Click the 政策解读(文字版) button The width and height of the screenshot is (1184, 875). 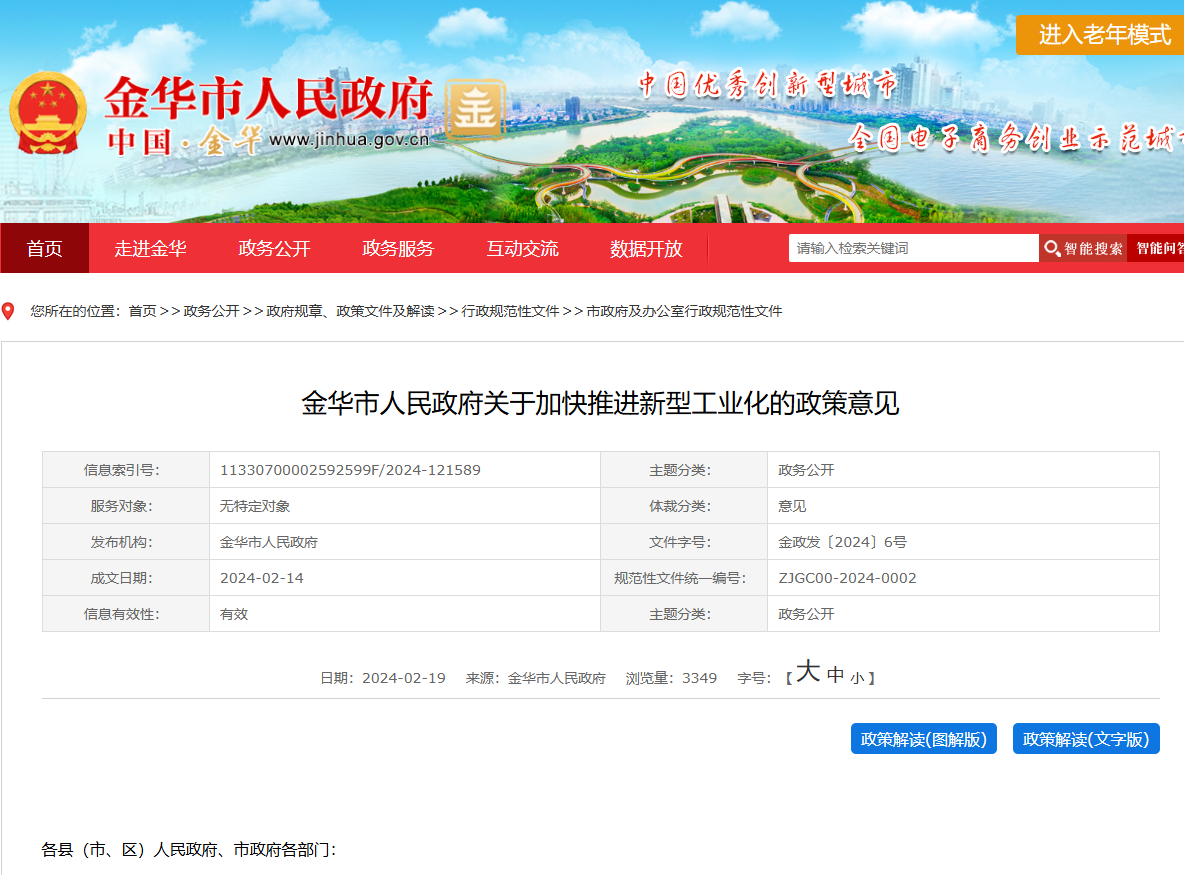pyautogui.click(x=1086, y=738)
